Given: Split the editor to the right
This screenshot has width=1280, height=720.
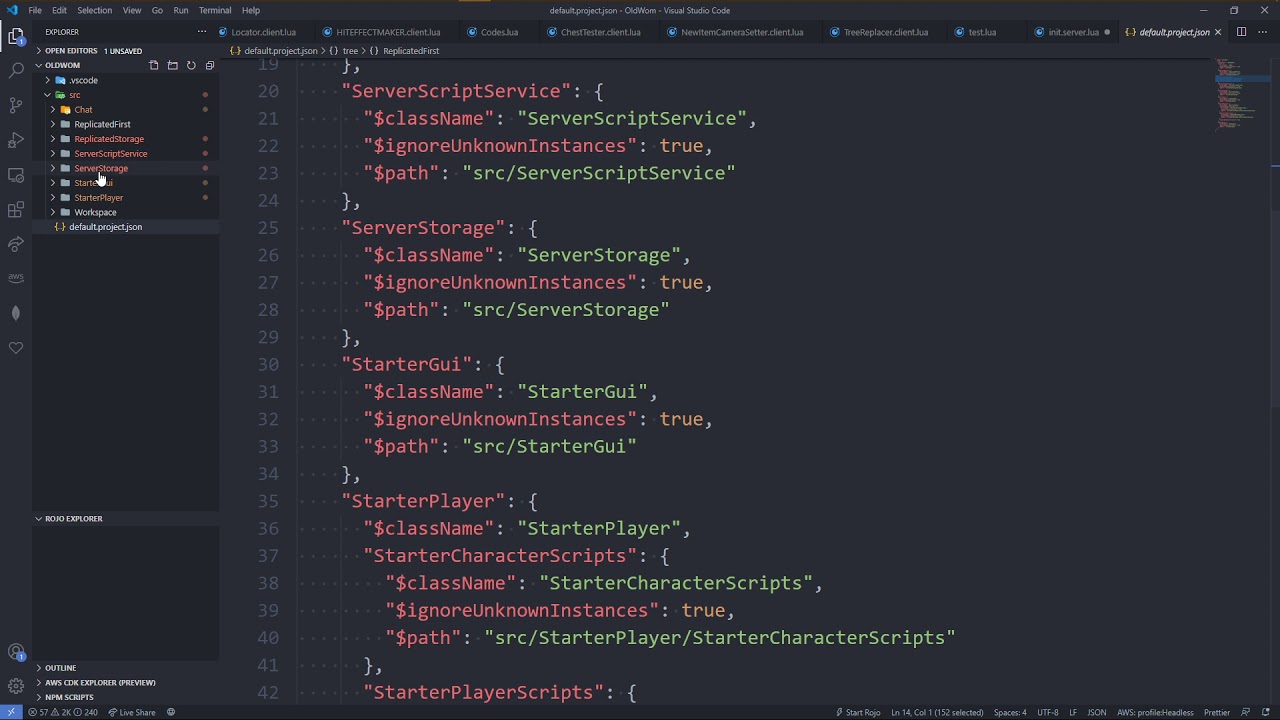Looking at the screenshot, I should [1241, 32].
